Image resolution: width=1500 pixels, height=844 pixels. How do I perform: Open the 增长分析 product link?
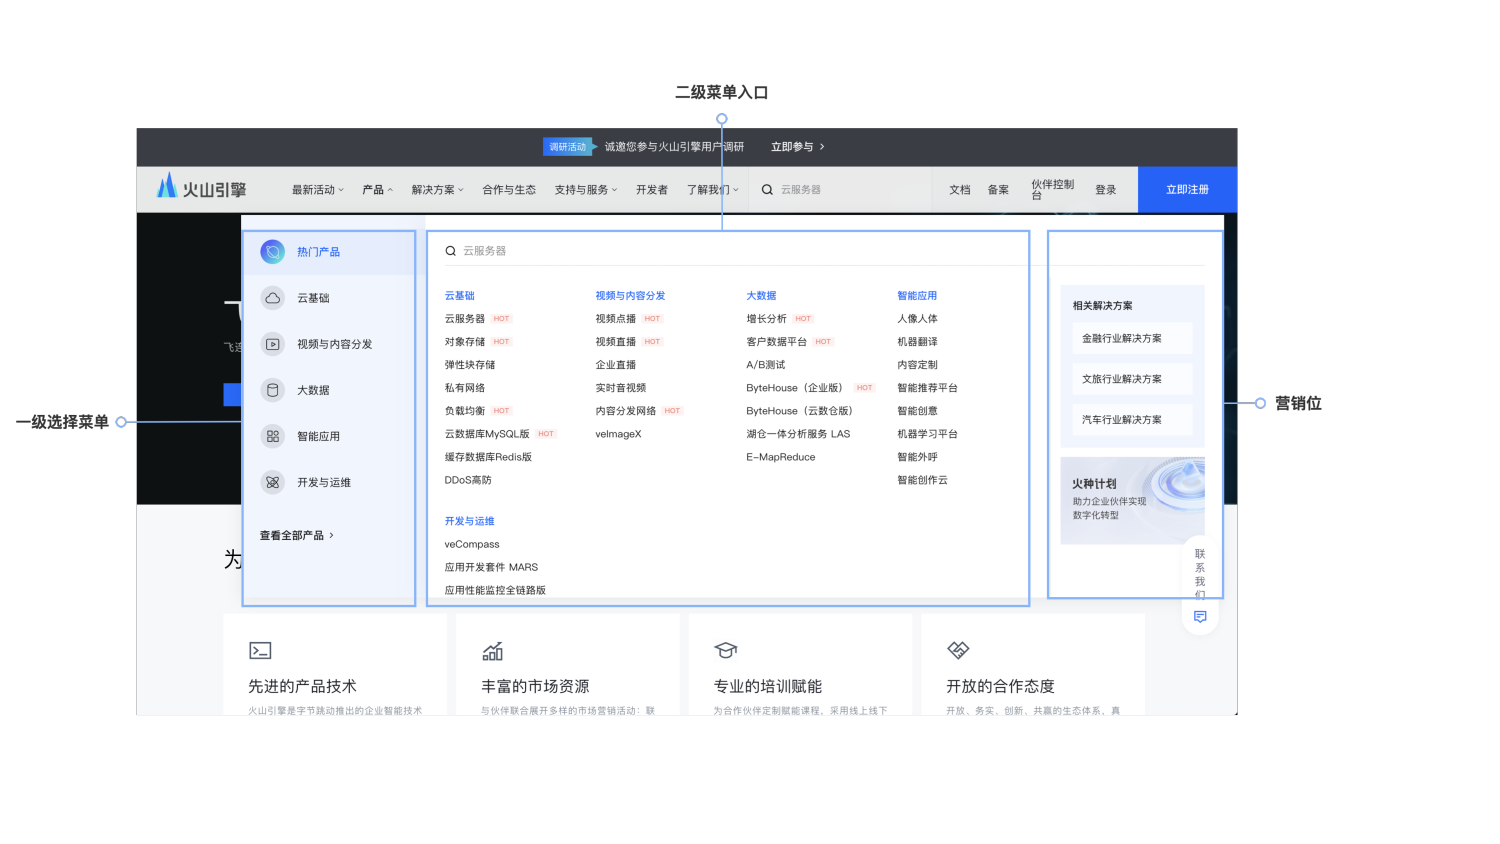click(x=767, y=319)
